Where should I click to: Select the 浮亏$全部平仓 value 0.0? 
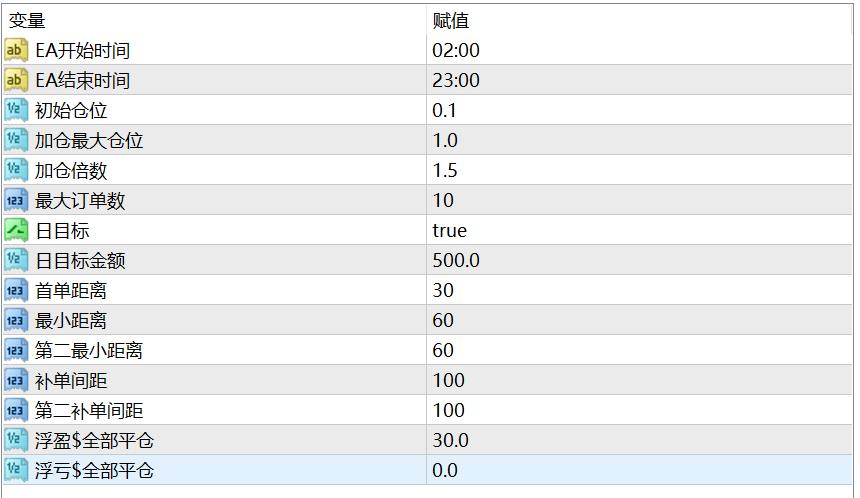click(x=445, y=470)
